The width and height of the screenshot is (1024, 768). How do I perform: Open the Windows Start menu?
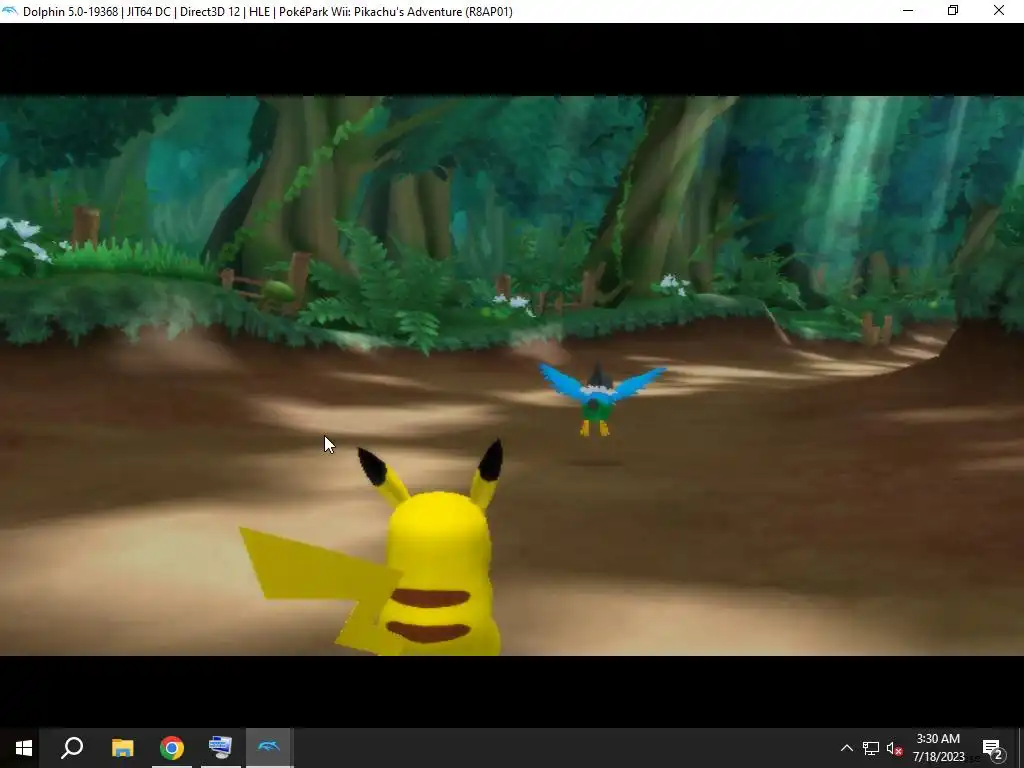tap(24, 748)
